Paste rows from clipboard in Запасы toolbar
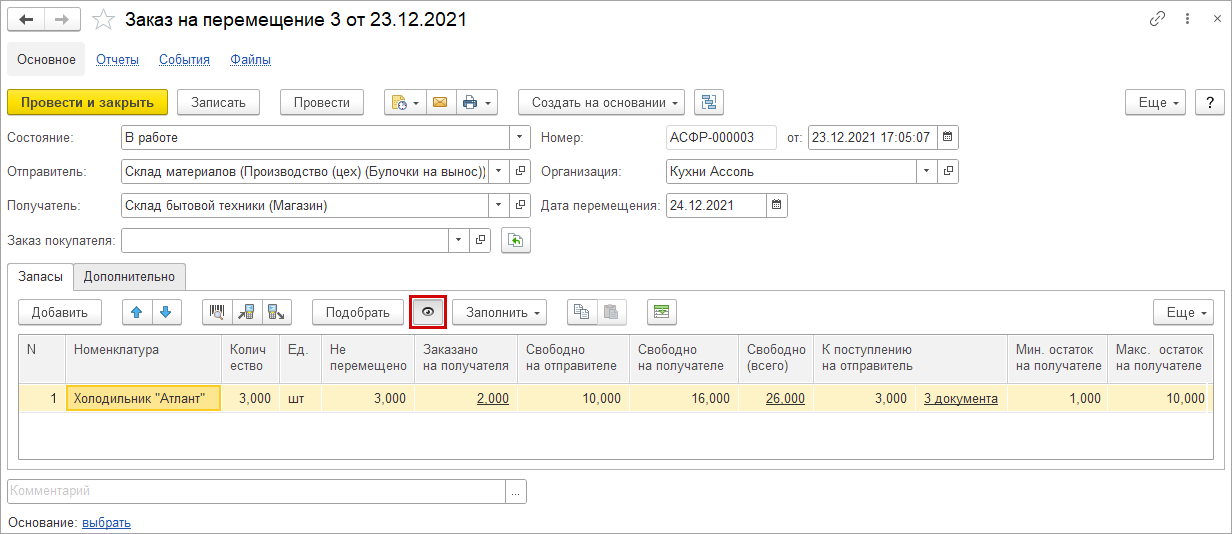Viewport: 1232px width, 534px height. pos(612,312)
